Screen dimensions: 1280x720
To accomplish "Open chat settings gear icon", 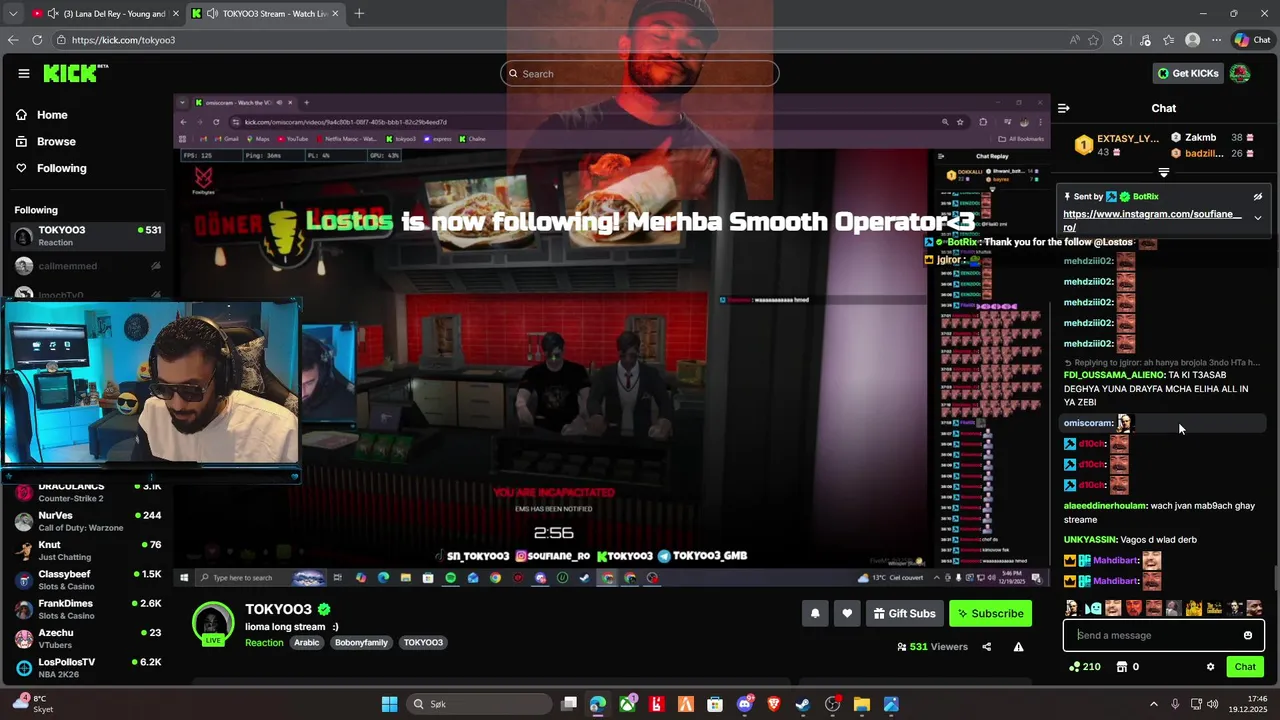I will [x=1210, y=667].
